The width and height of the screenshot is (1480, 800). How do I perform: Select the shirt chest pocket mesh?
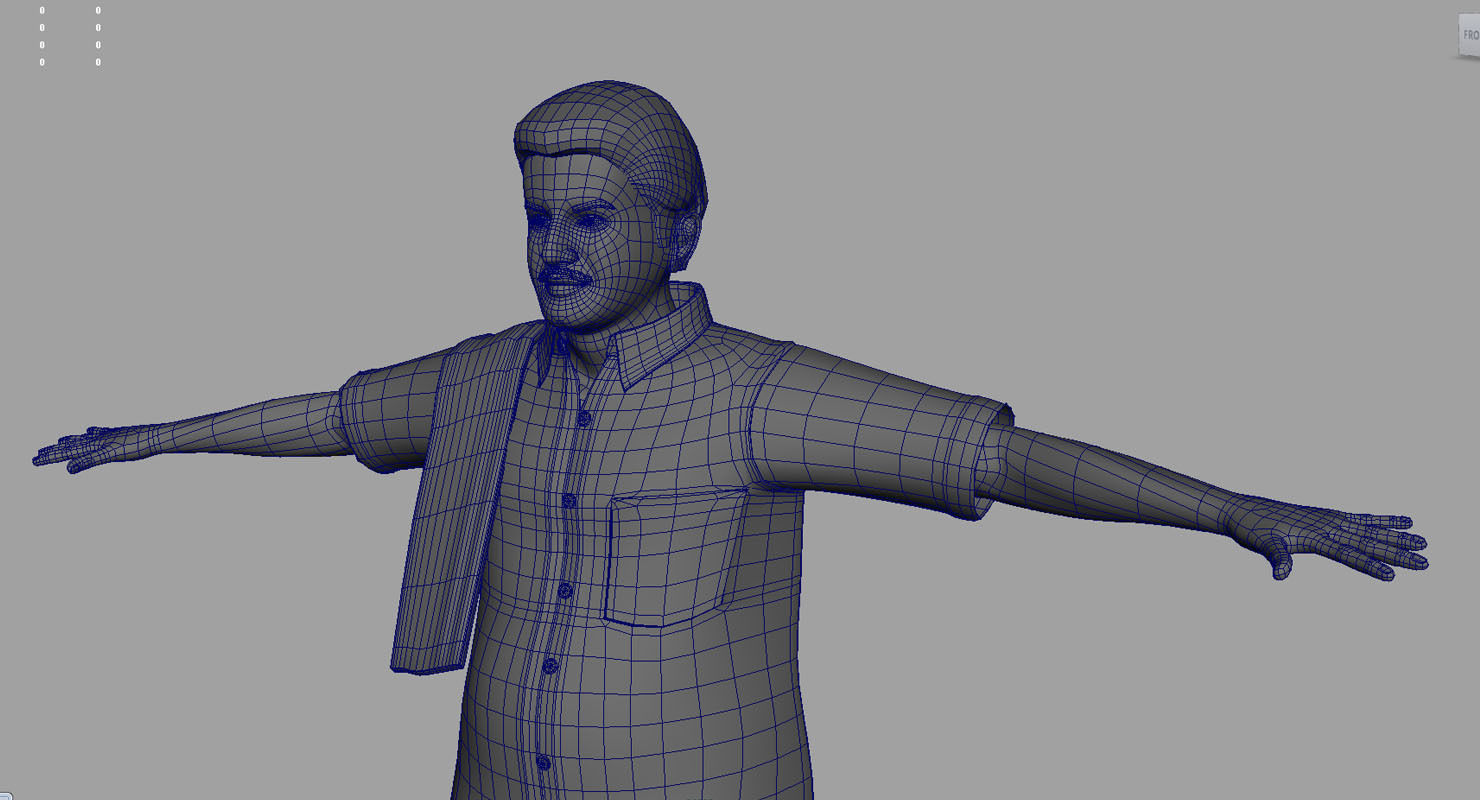pos(675,556)
